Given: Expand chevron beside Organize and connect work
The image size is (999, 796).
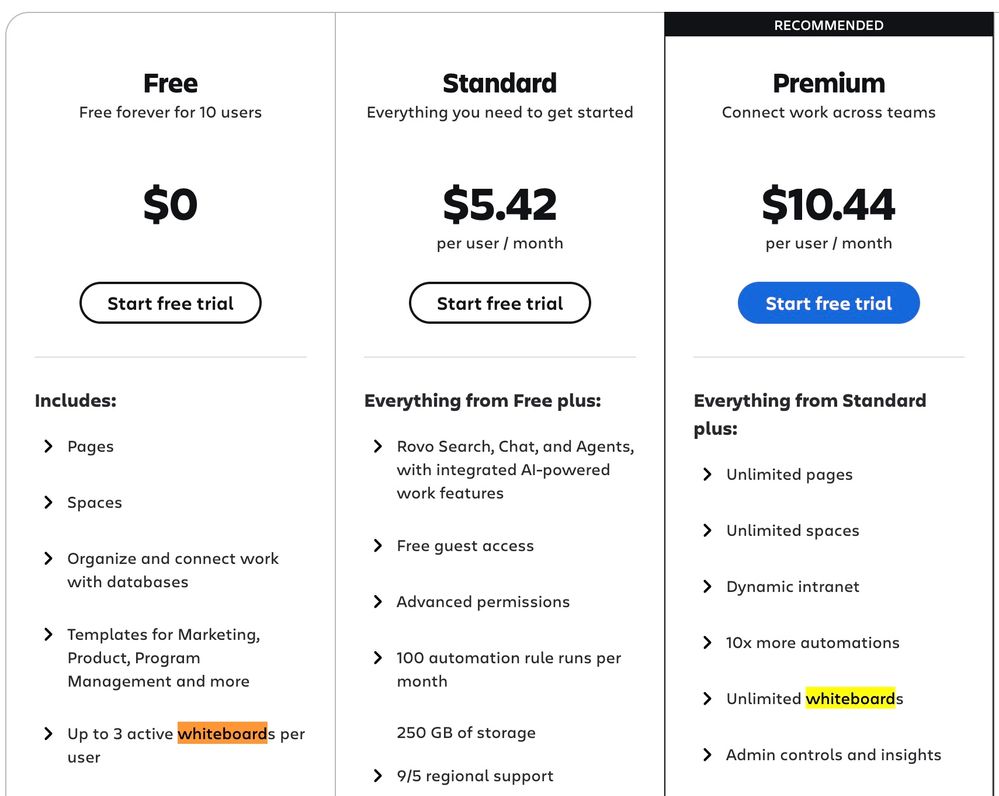Looking at the screenshot, I should point(48,559).
